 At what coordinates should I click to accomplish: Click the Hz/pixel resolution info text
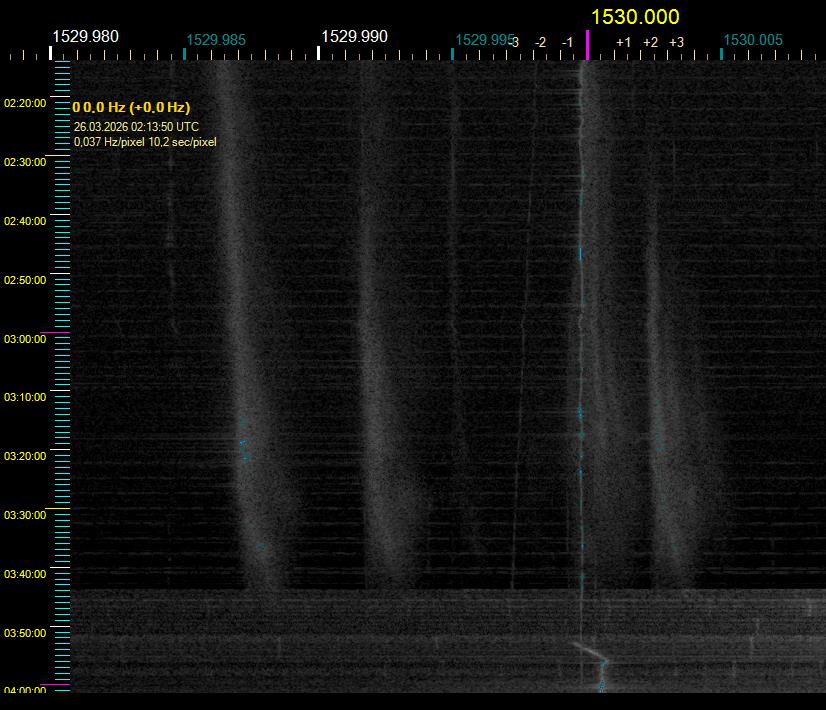pos(145,142)
